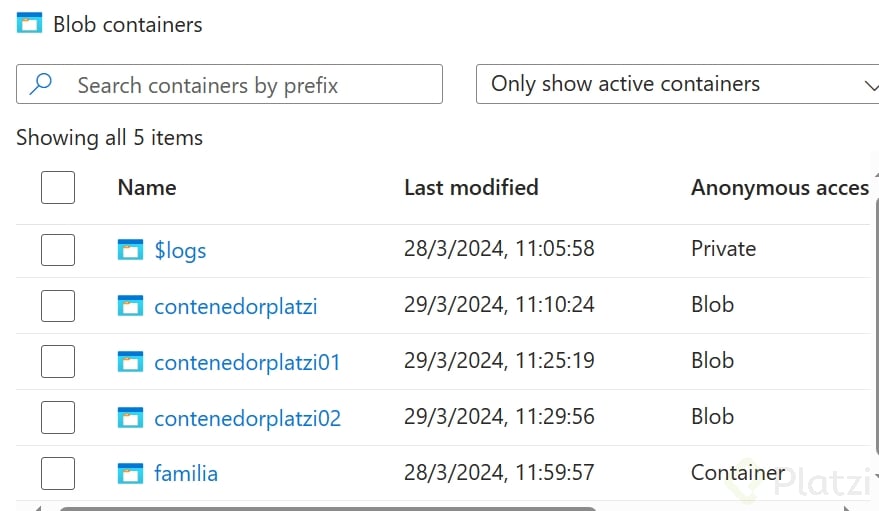
Task: Sort by the Last modified column
Action: (x=471, y=187)
